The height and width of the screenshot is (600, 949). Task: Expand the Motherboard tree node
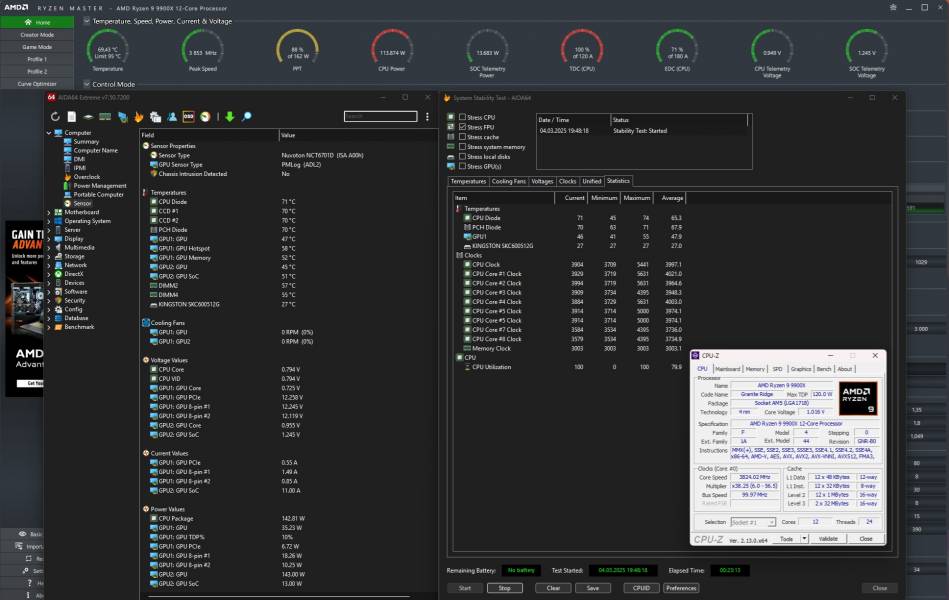(49, 213)
